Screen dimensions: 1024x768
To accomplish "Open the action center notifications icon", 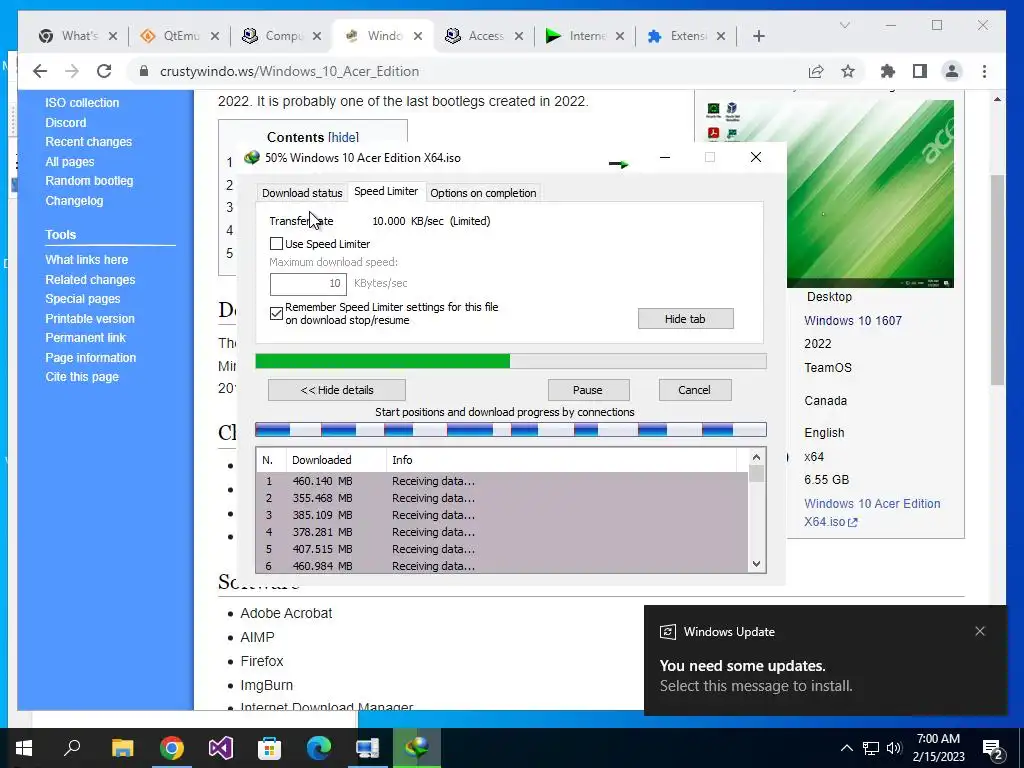I will point(994,750).
